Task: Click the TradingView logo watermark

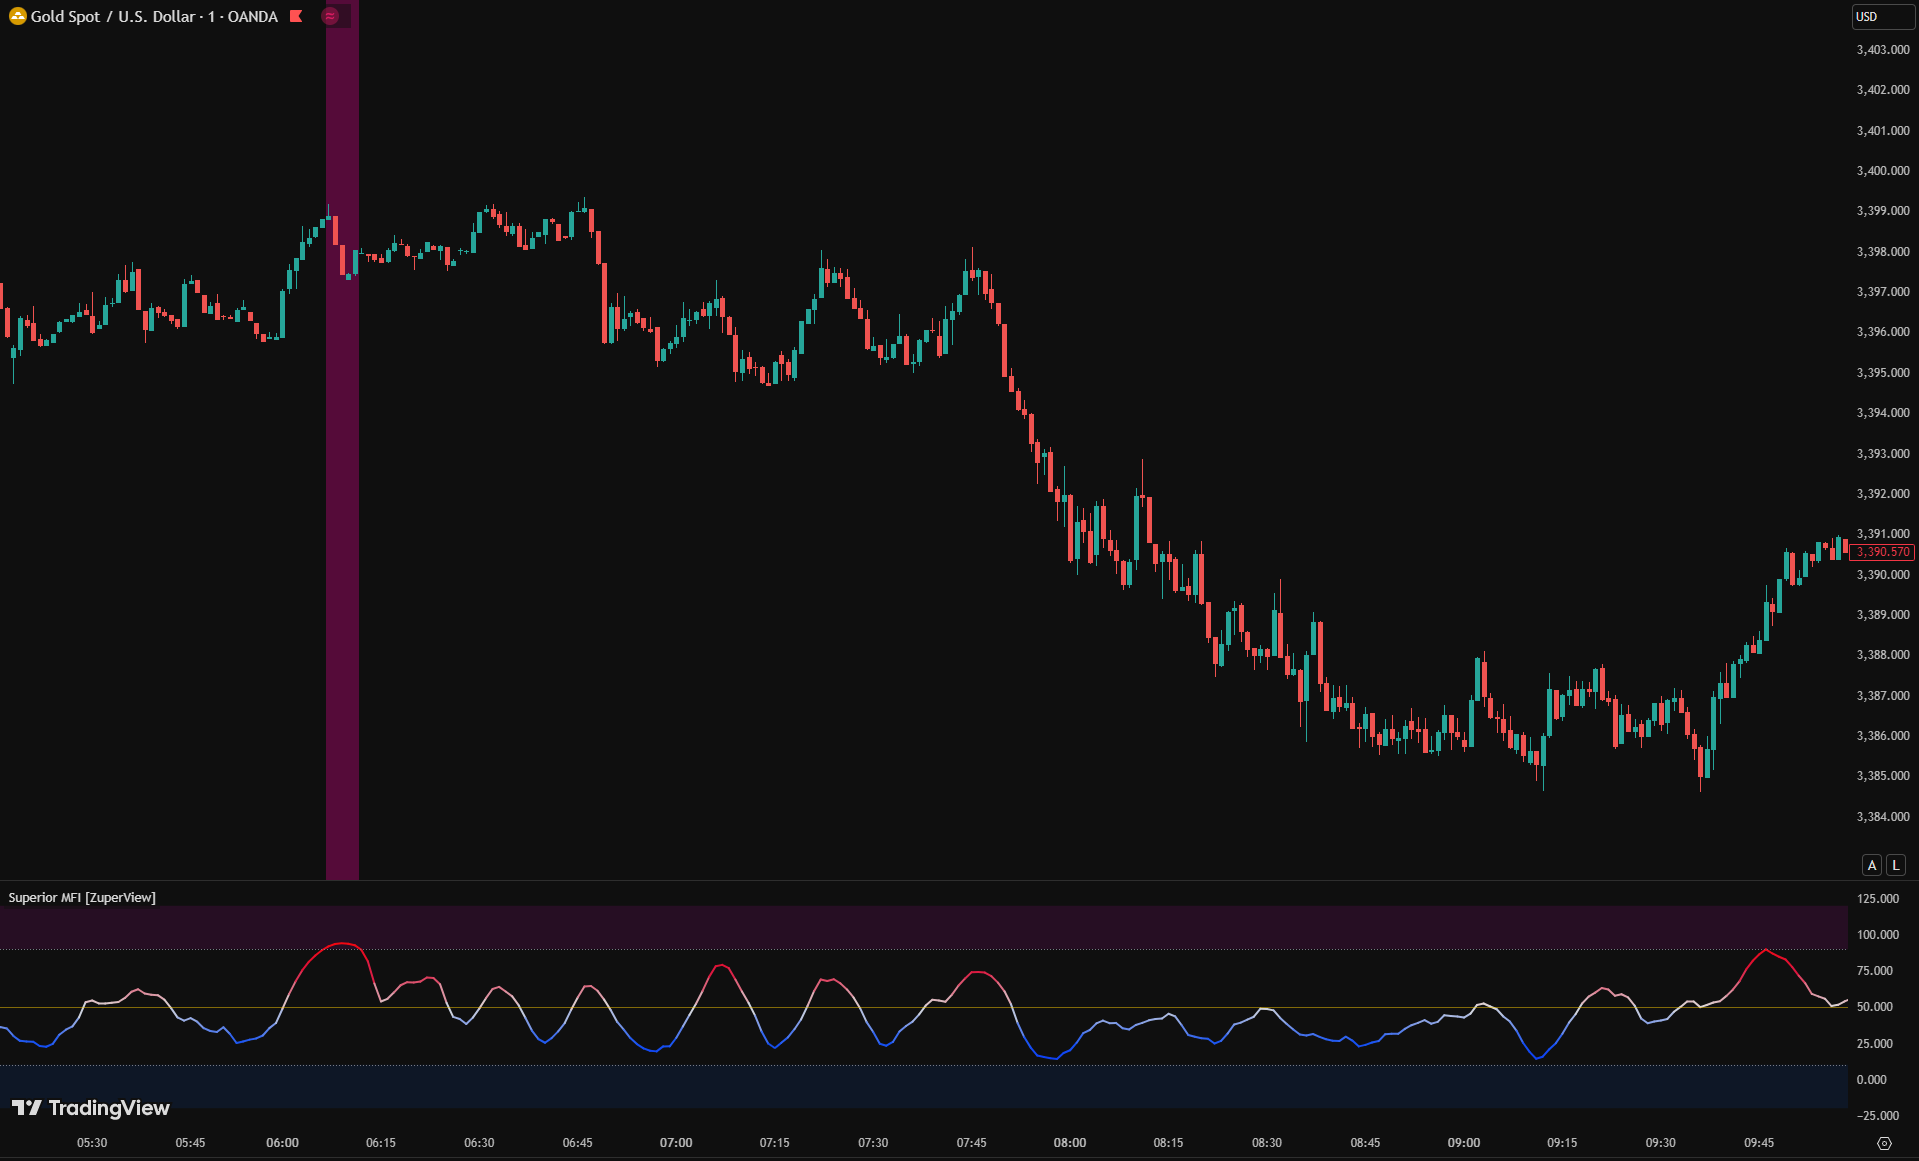Action: (x=91, y=1108)
